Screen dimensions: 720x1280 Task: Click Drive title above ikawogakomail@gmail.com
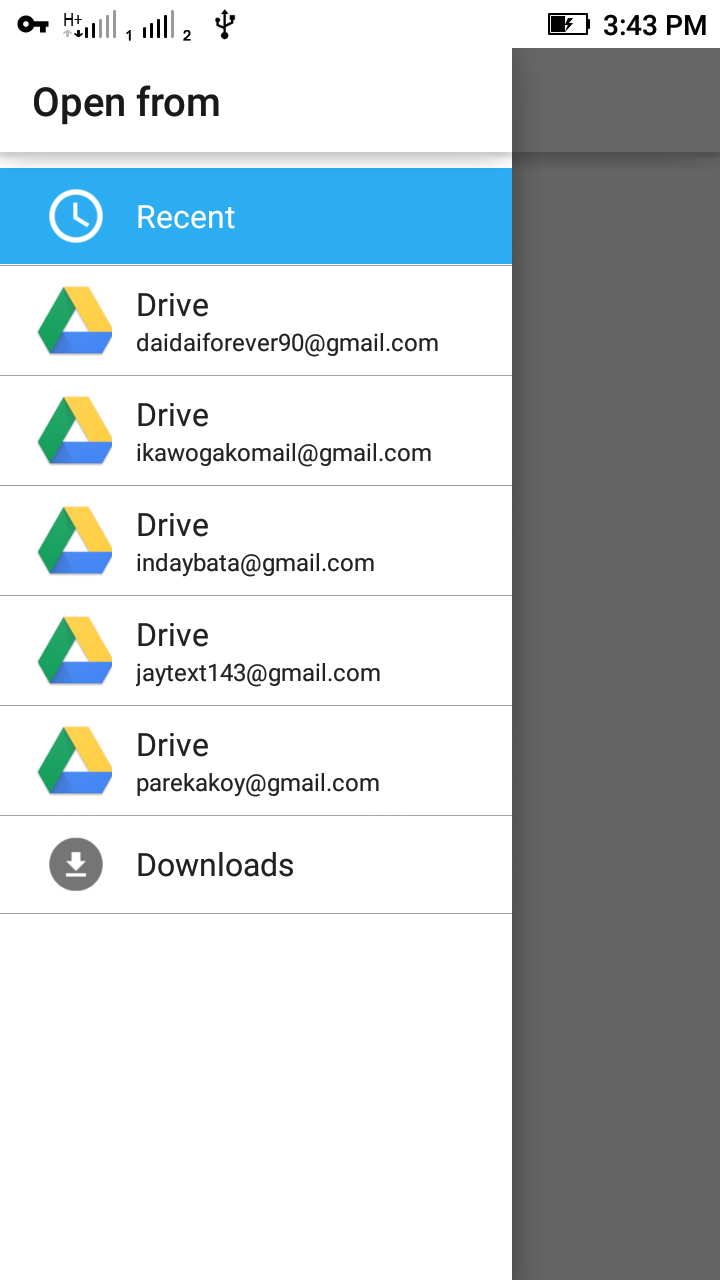172,415
